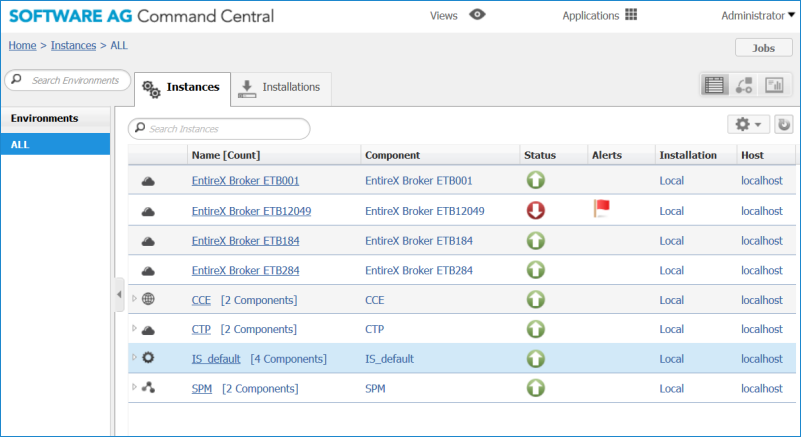801x437 pixels.
Task: Select the landscape topology view icon
Action: click(x=744, y=85)
